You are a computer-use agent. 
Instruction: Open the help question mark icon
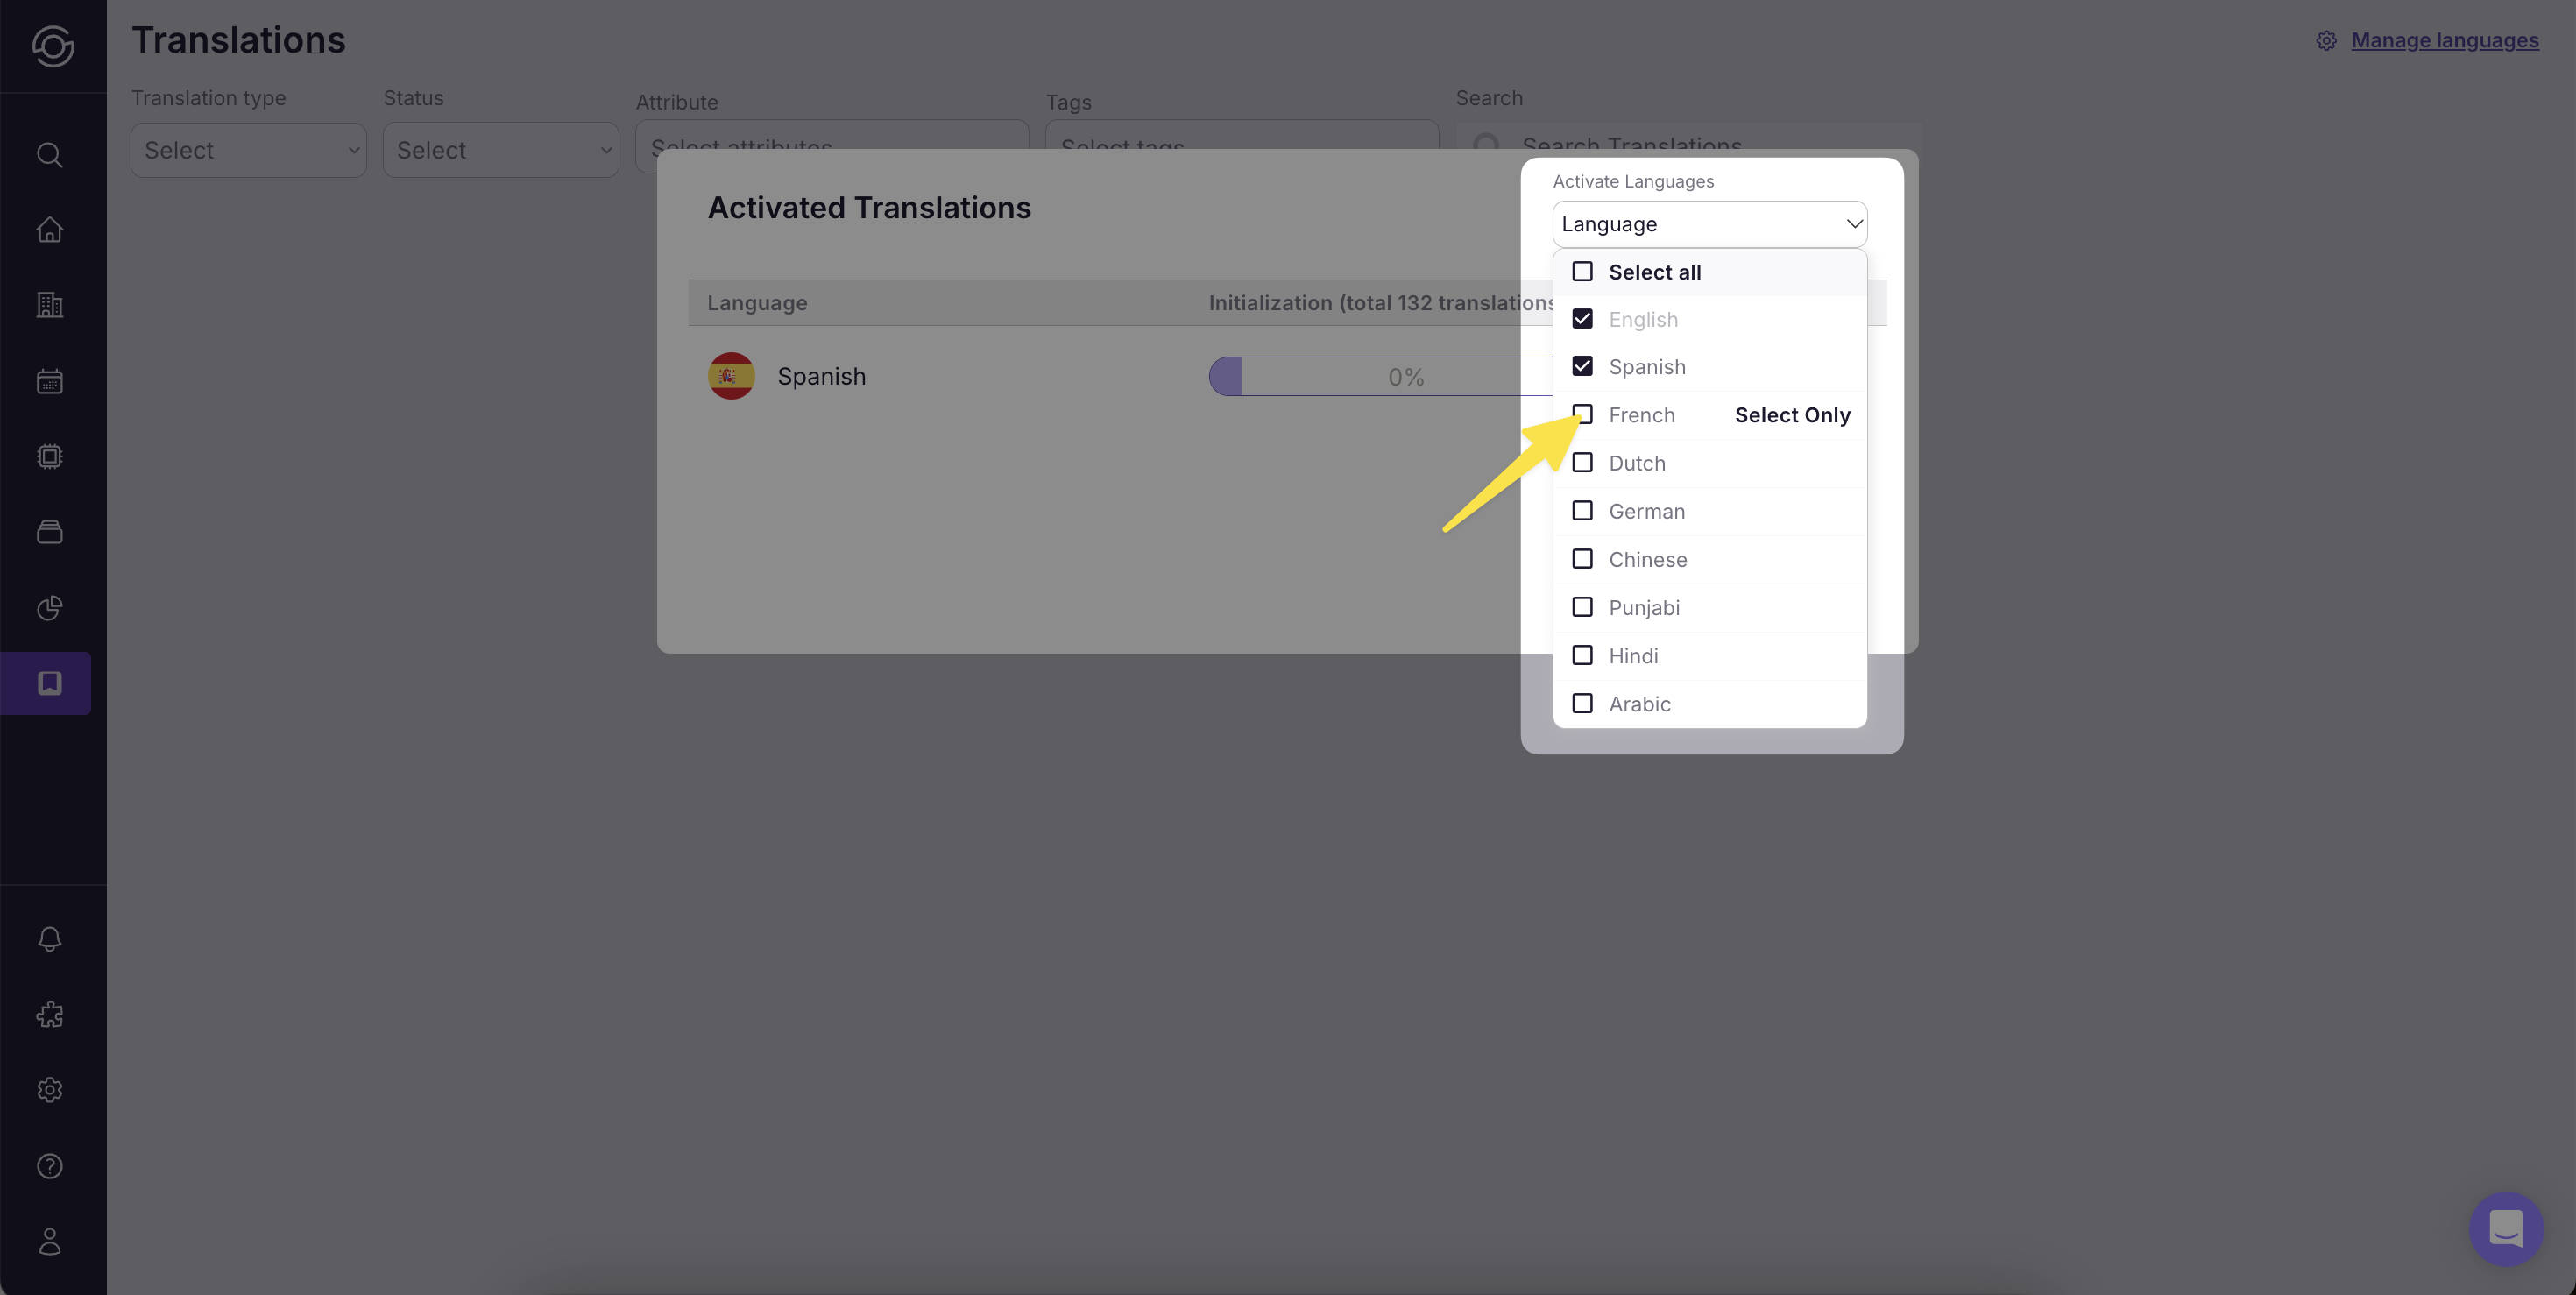coord(50,1166)
